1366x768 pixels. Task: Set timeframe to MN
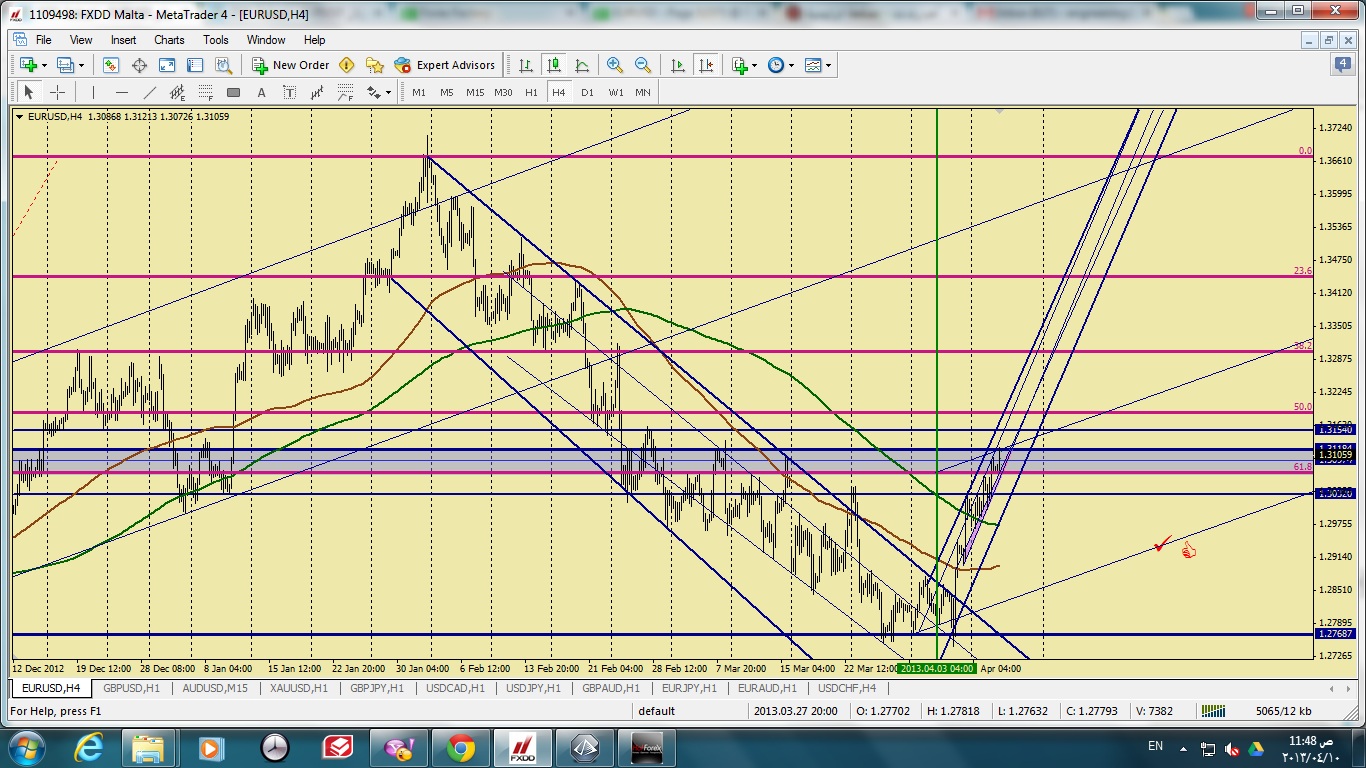643,92
